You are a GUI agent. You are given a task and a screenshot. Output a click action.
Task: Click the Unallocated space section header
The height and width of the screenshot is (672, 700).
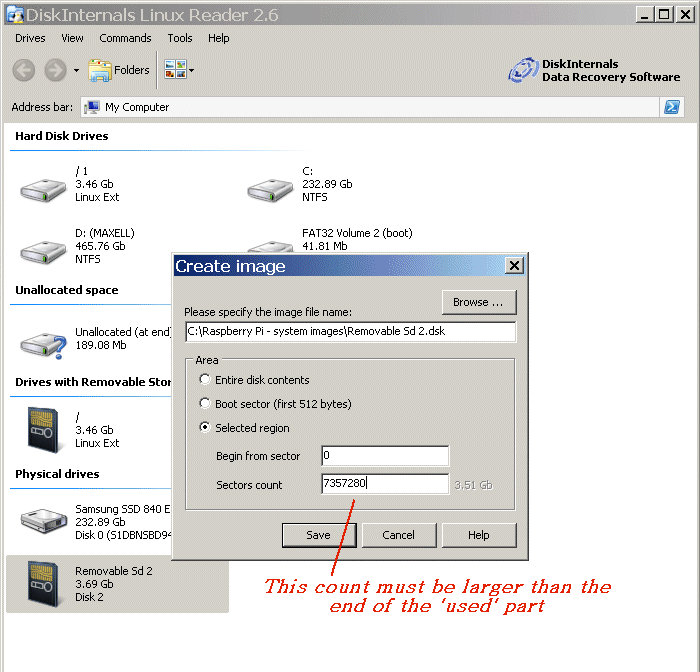click(x=67, y=290)
